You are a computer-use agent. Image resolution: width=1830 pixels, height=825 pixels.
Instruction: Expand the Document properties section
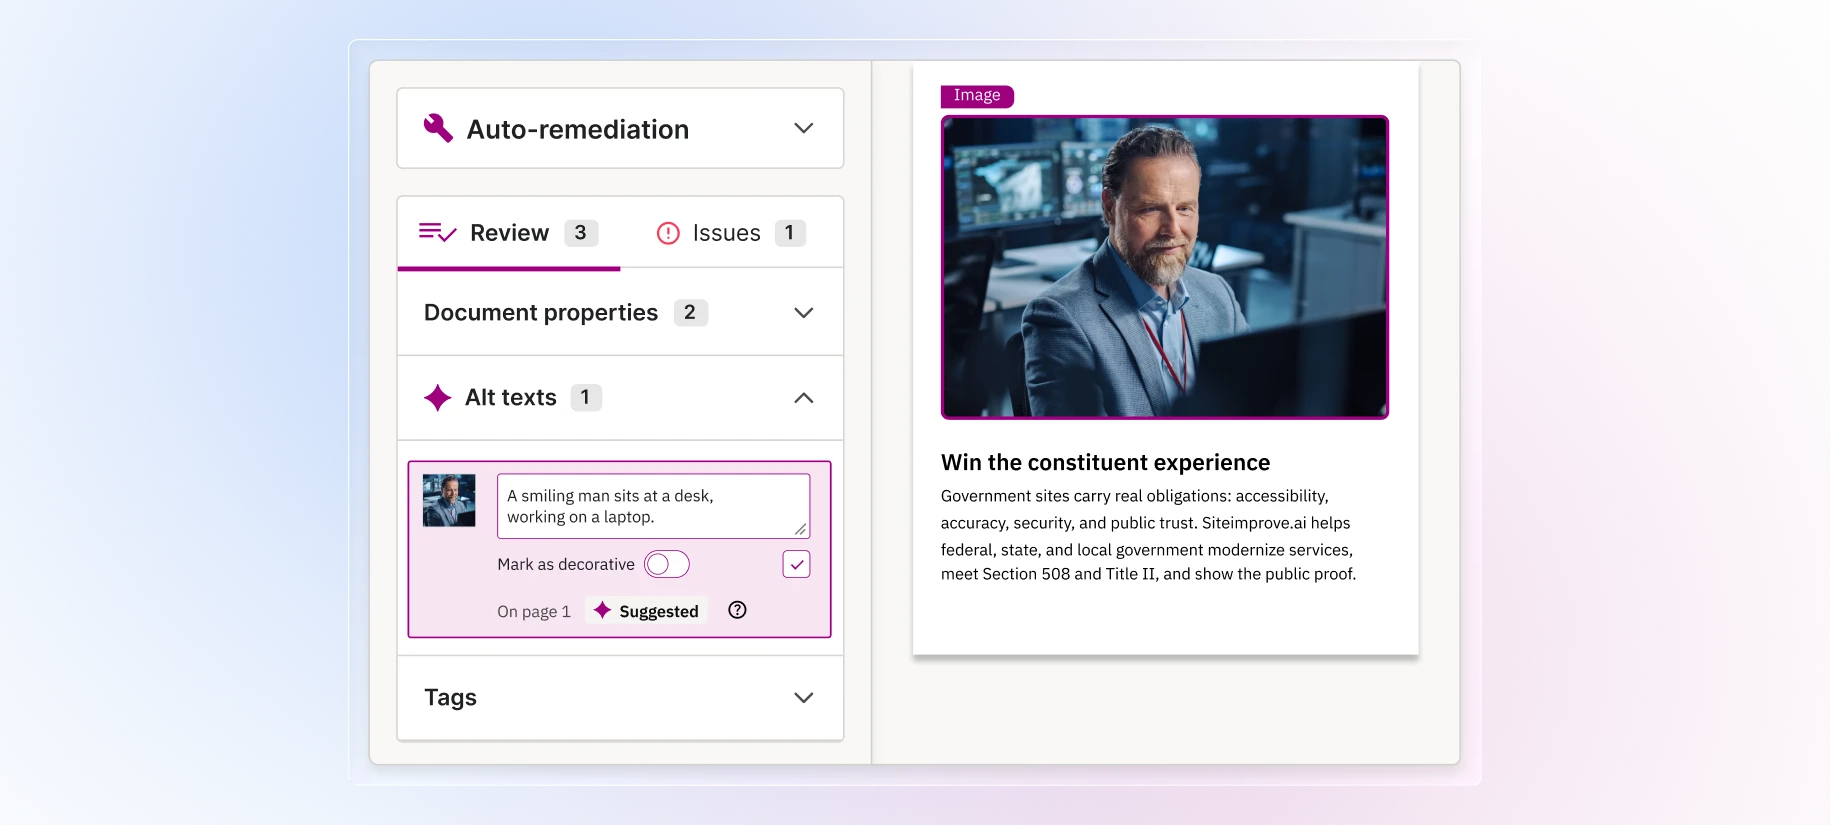pos(620,313)
